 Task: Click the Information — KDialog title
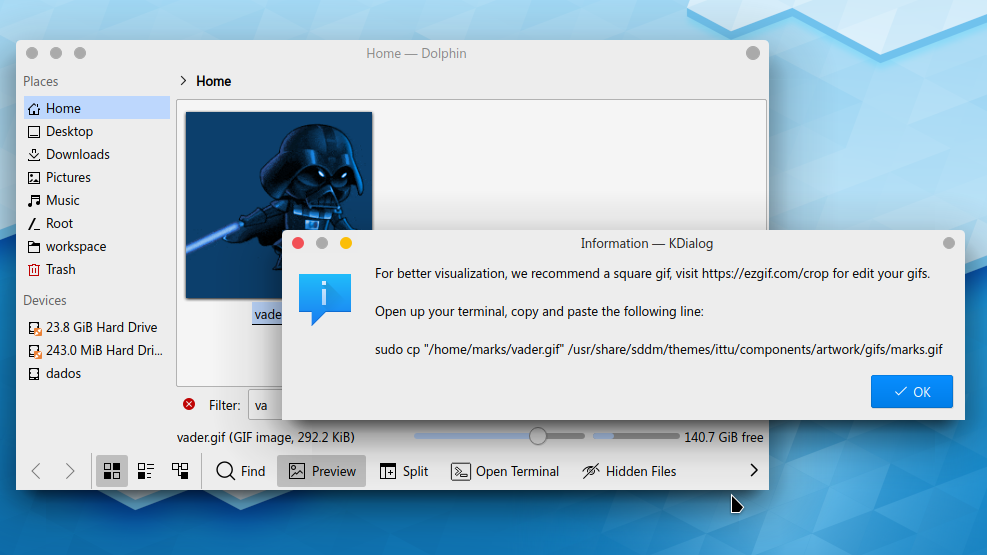tap(646, 244)
